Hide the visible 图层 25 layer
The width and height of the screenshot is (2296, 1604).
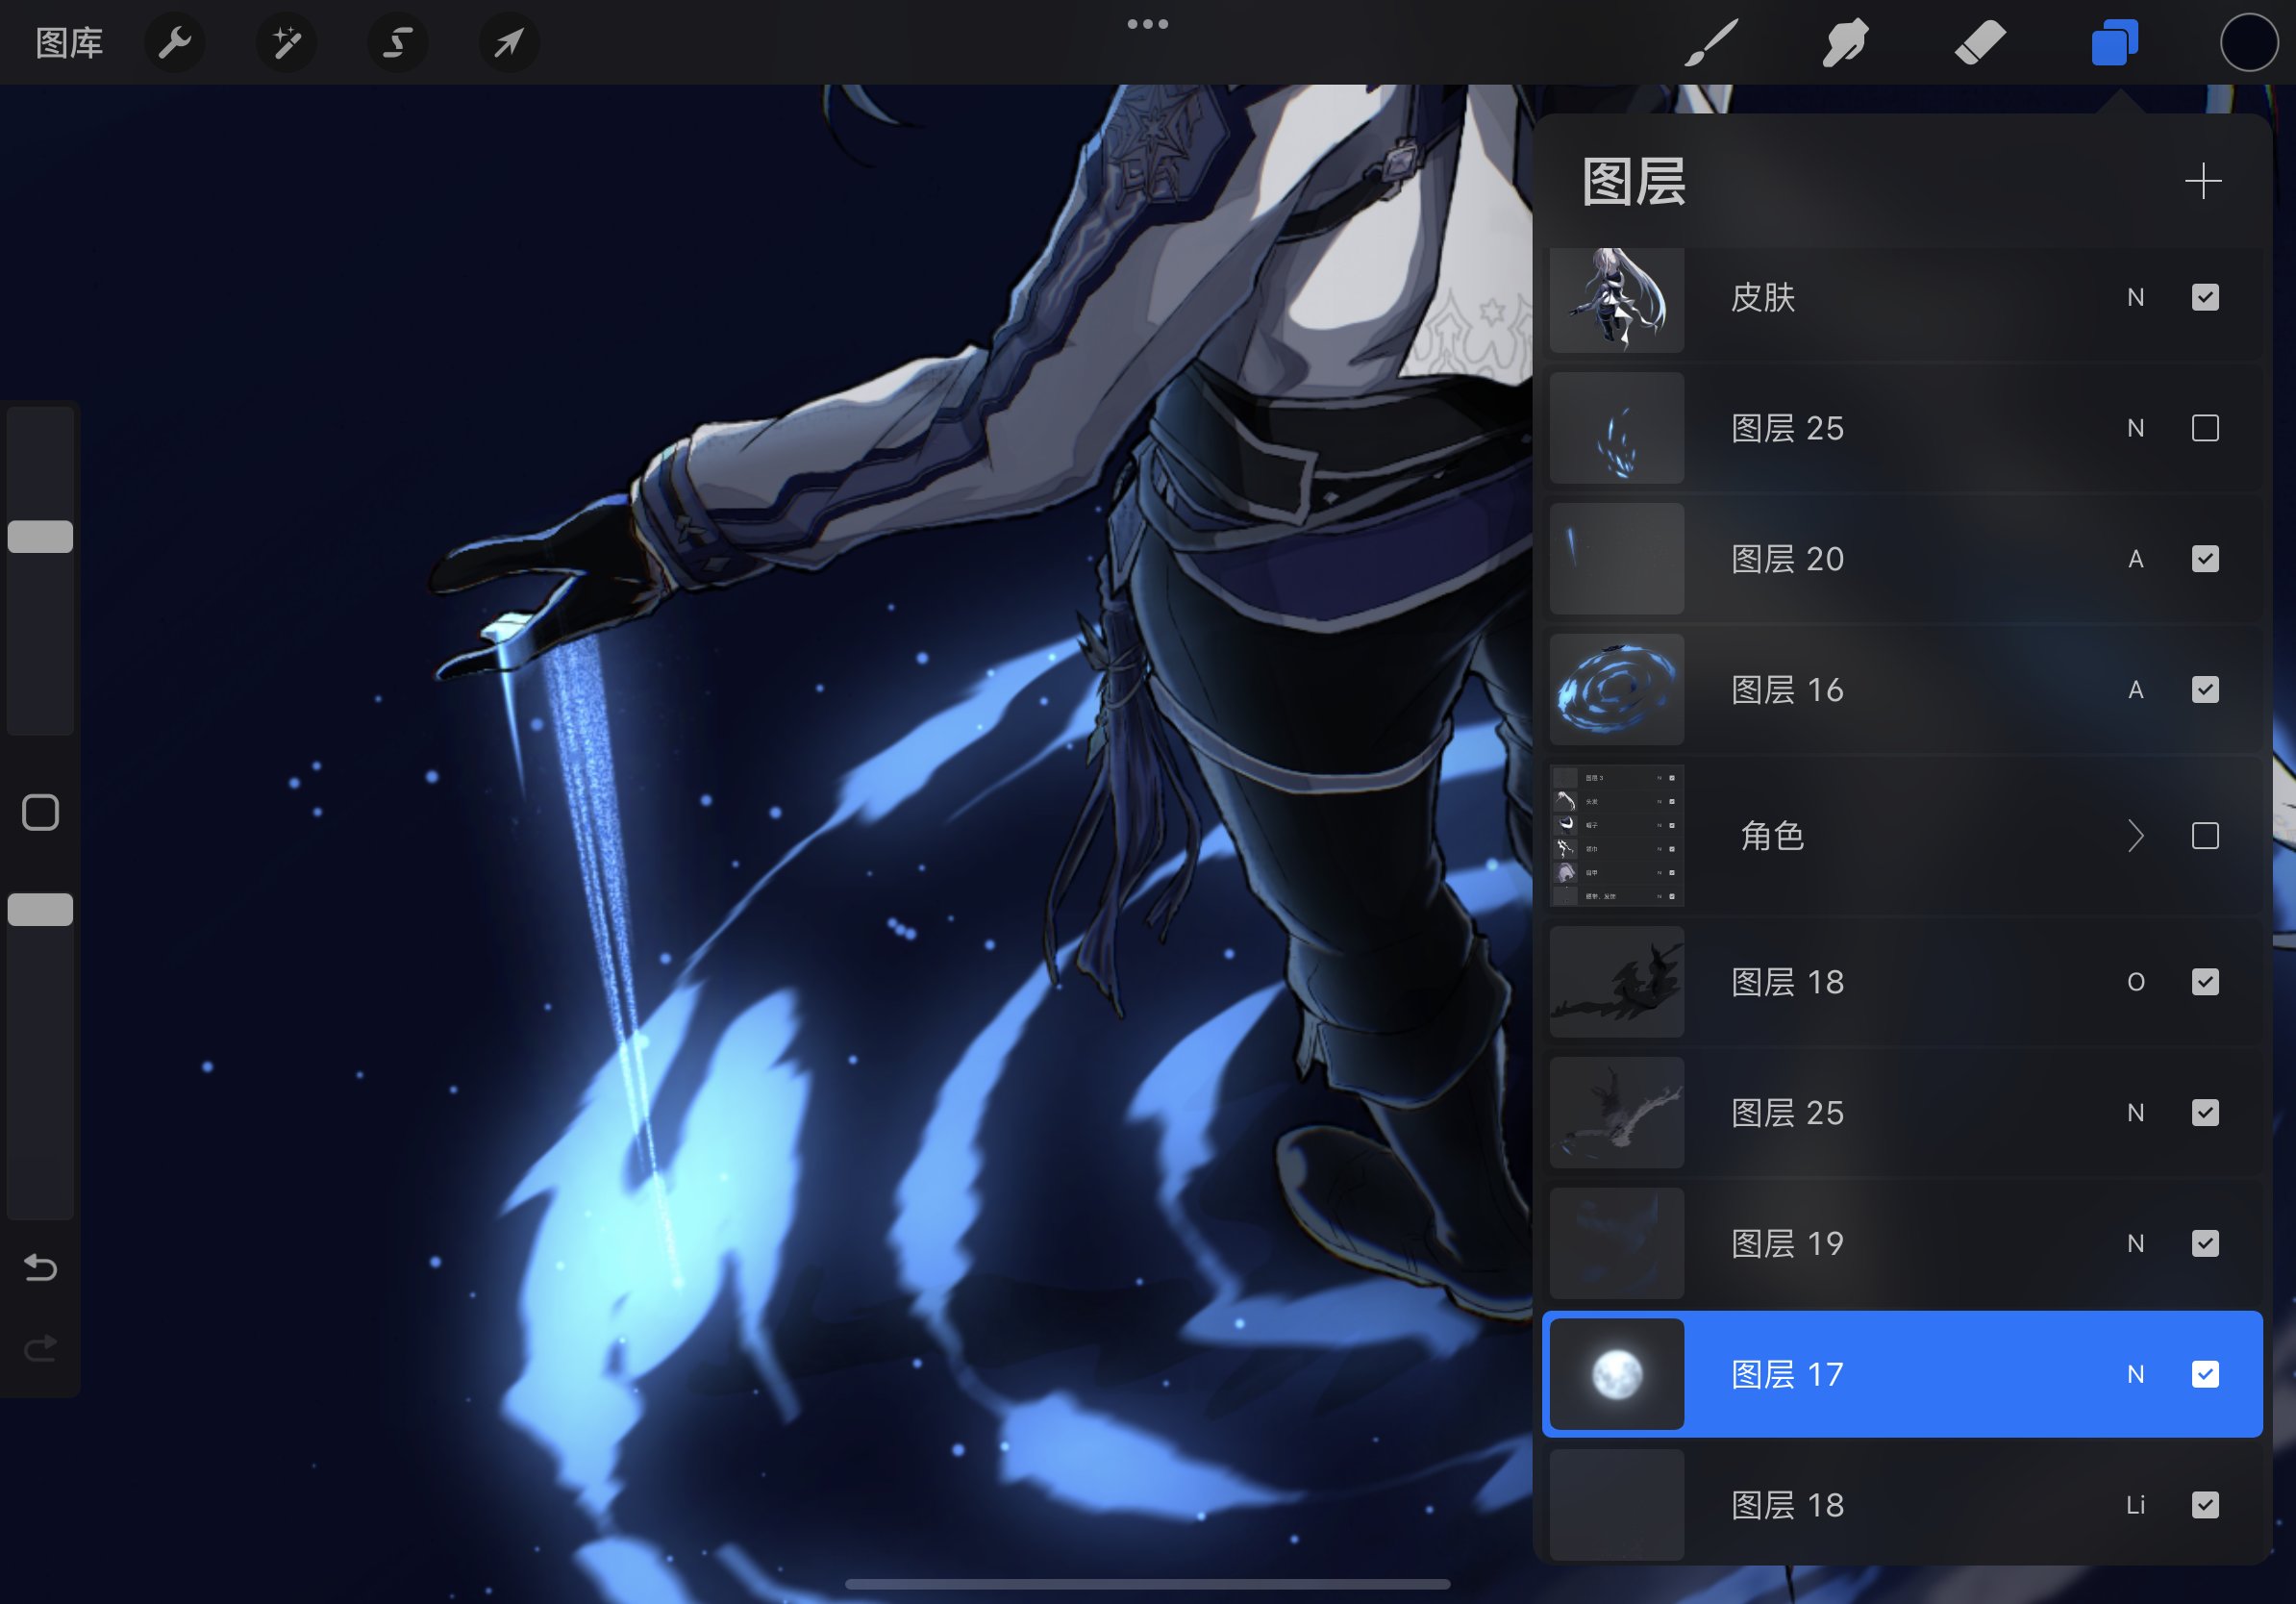click(x=2205, y=1113)
